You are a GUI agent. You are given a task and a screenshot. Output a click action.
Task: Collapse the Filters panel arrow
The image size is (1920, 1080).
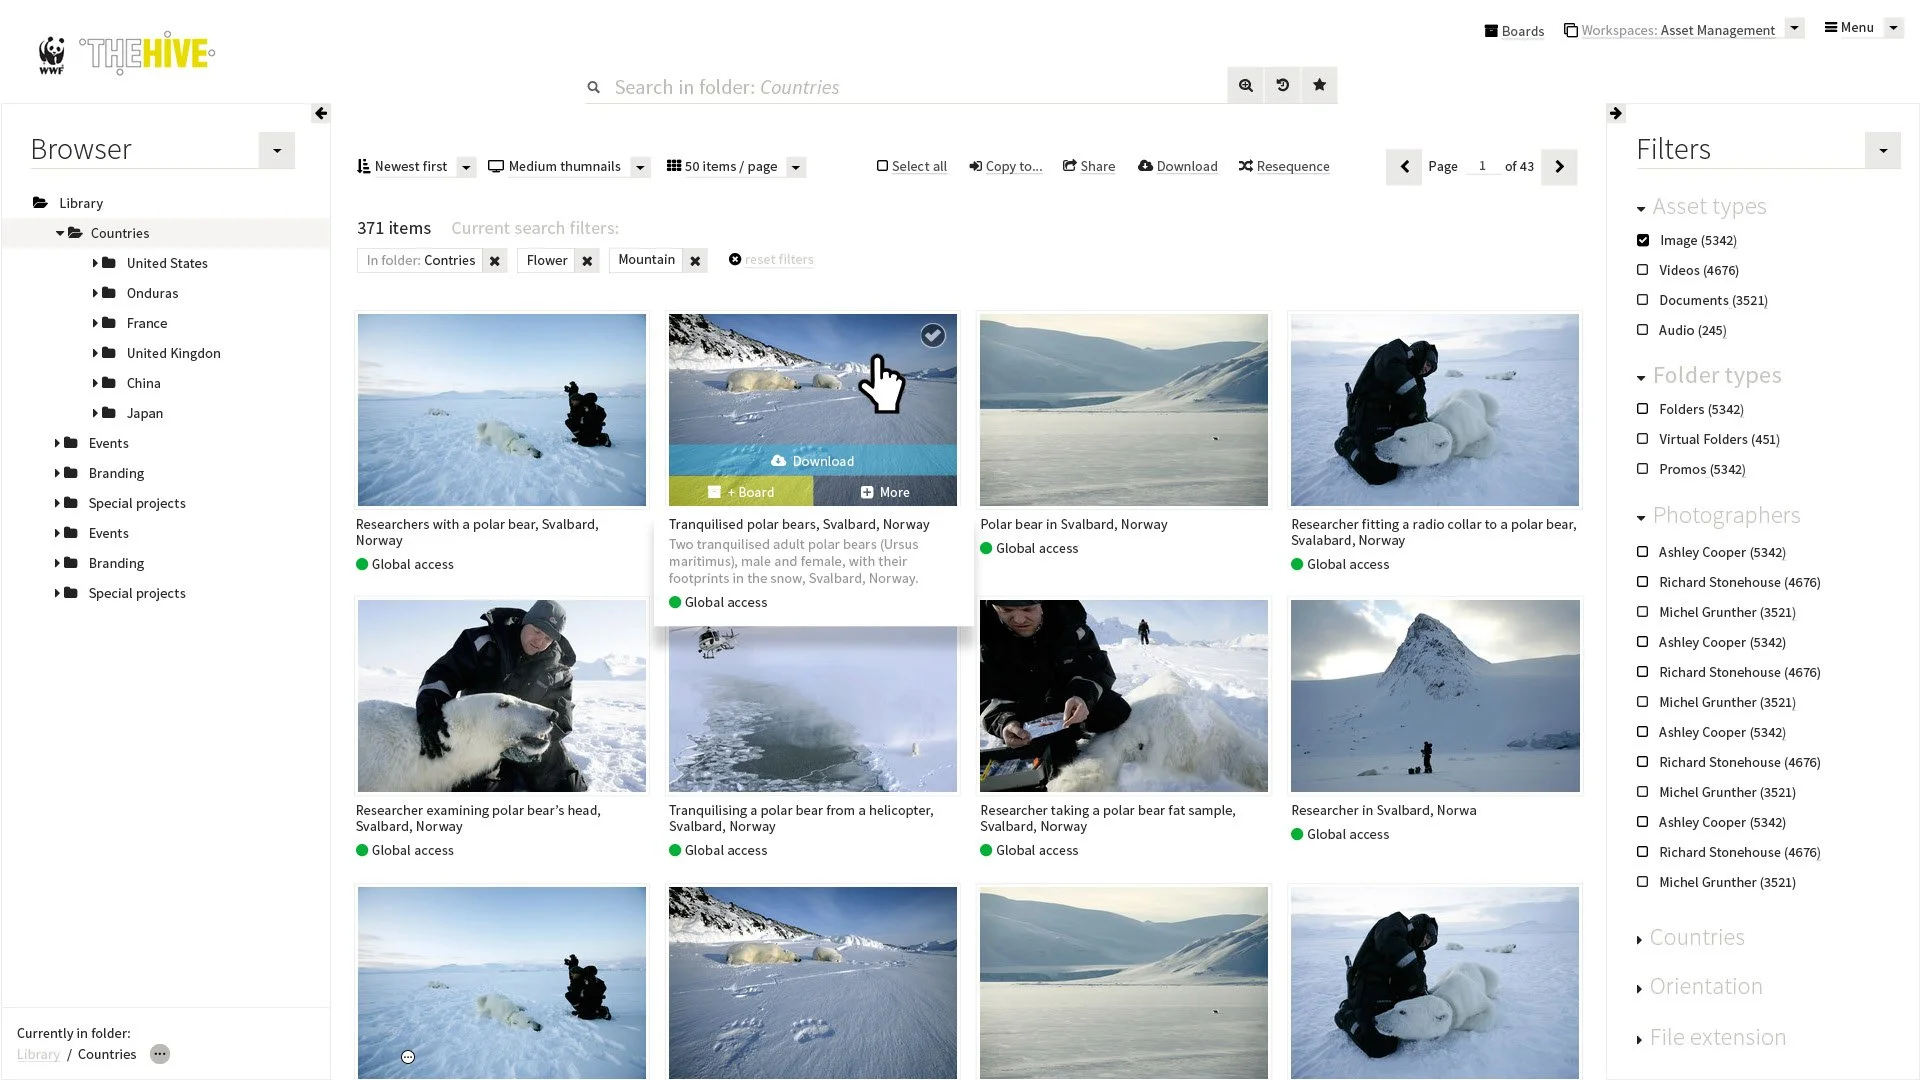coord(1616,113)
